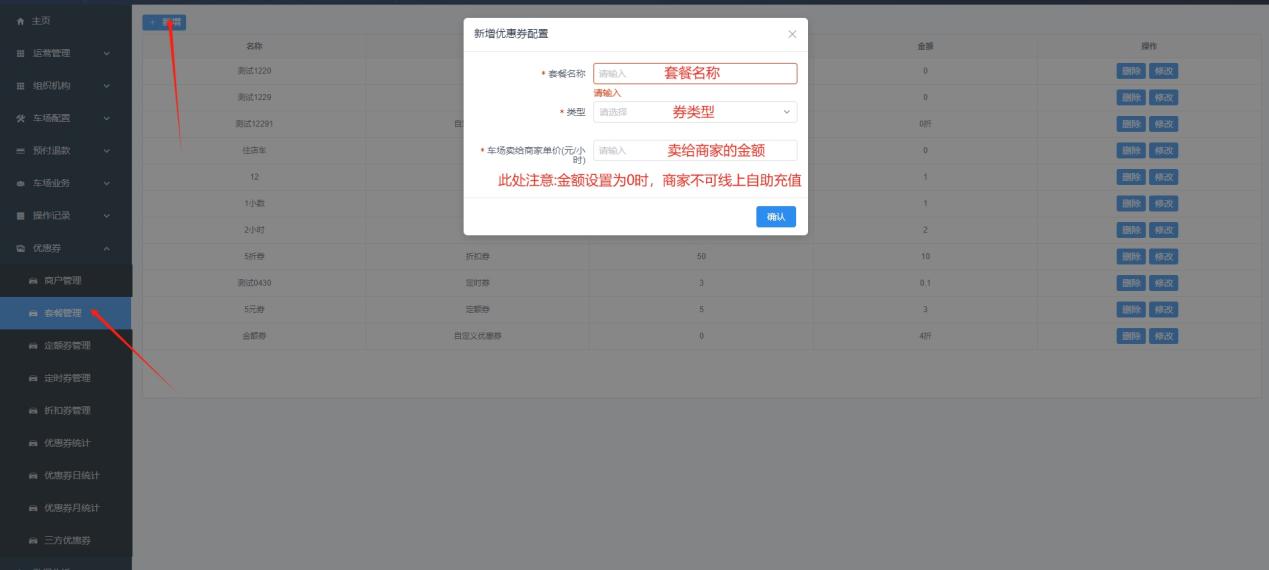Click the 运营管理 grid icon
This screenshot has height=570, width=1269.
[x=20, y=53]
